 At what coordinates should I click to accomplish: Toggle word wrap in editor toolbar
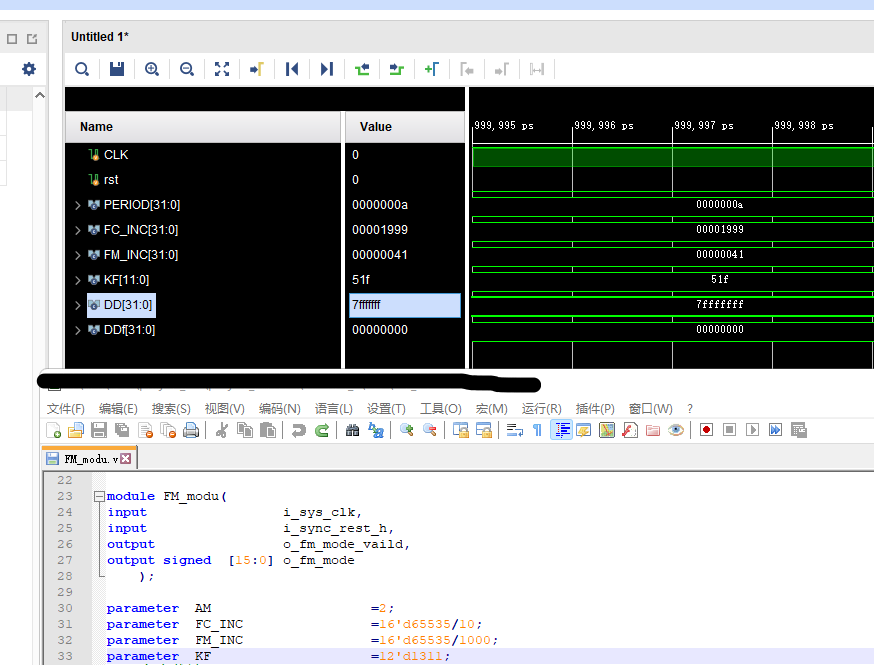point(515,430)
